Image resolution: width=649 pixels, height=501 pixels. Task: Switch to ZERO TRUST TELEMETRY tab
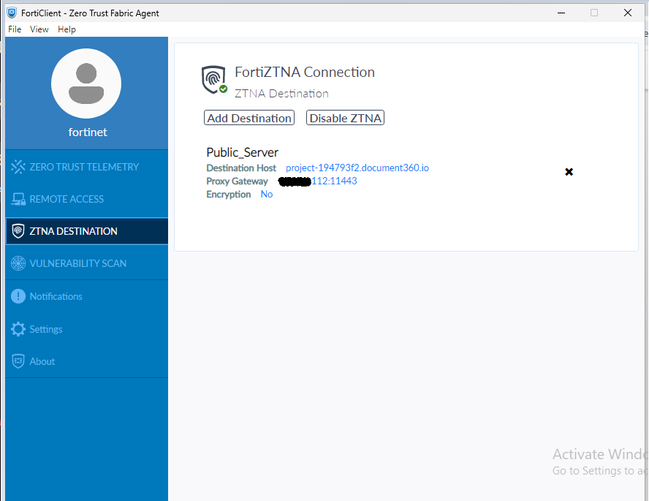tap(87, 167)
